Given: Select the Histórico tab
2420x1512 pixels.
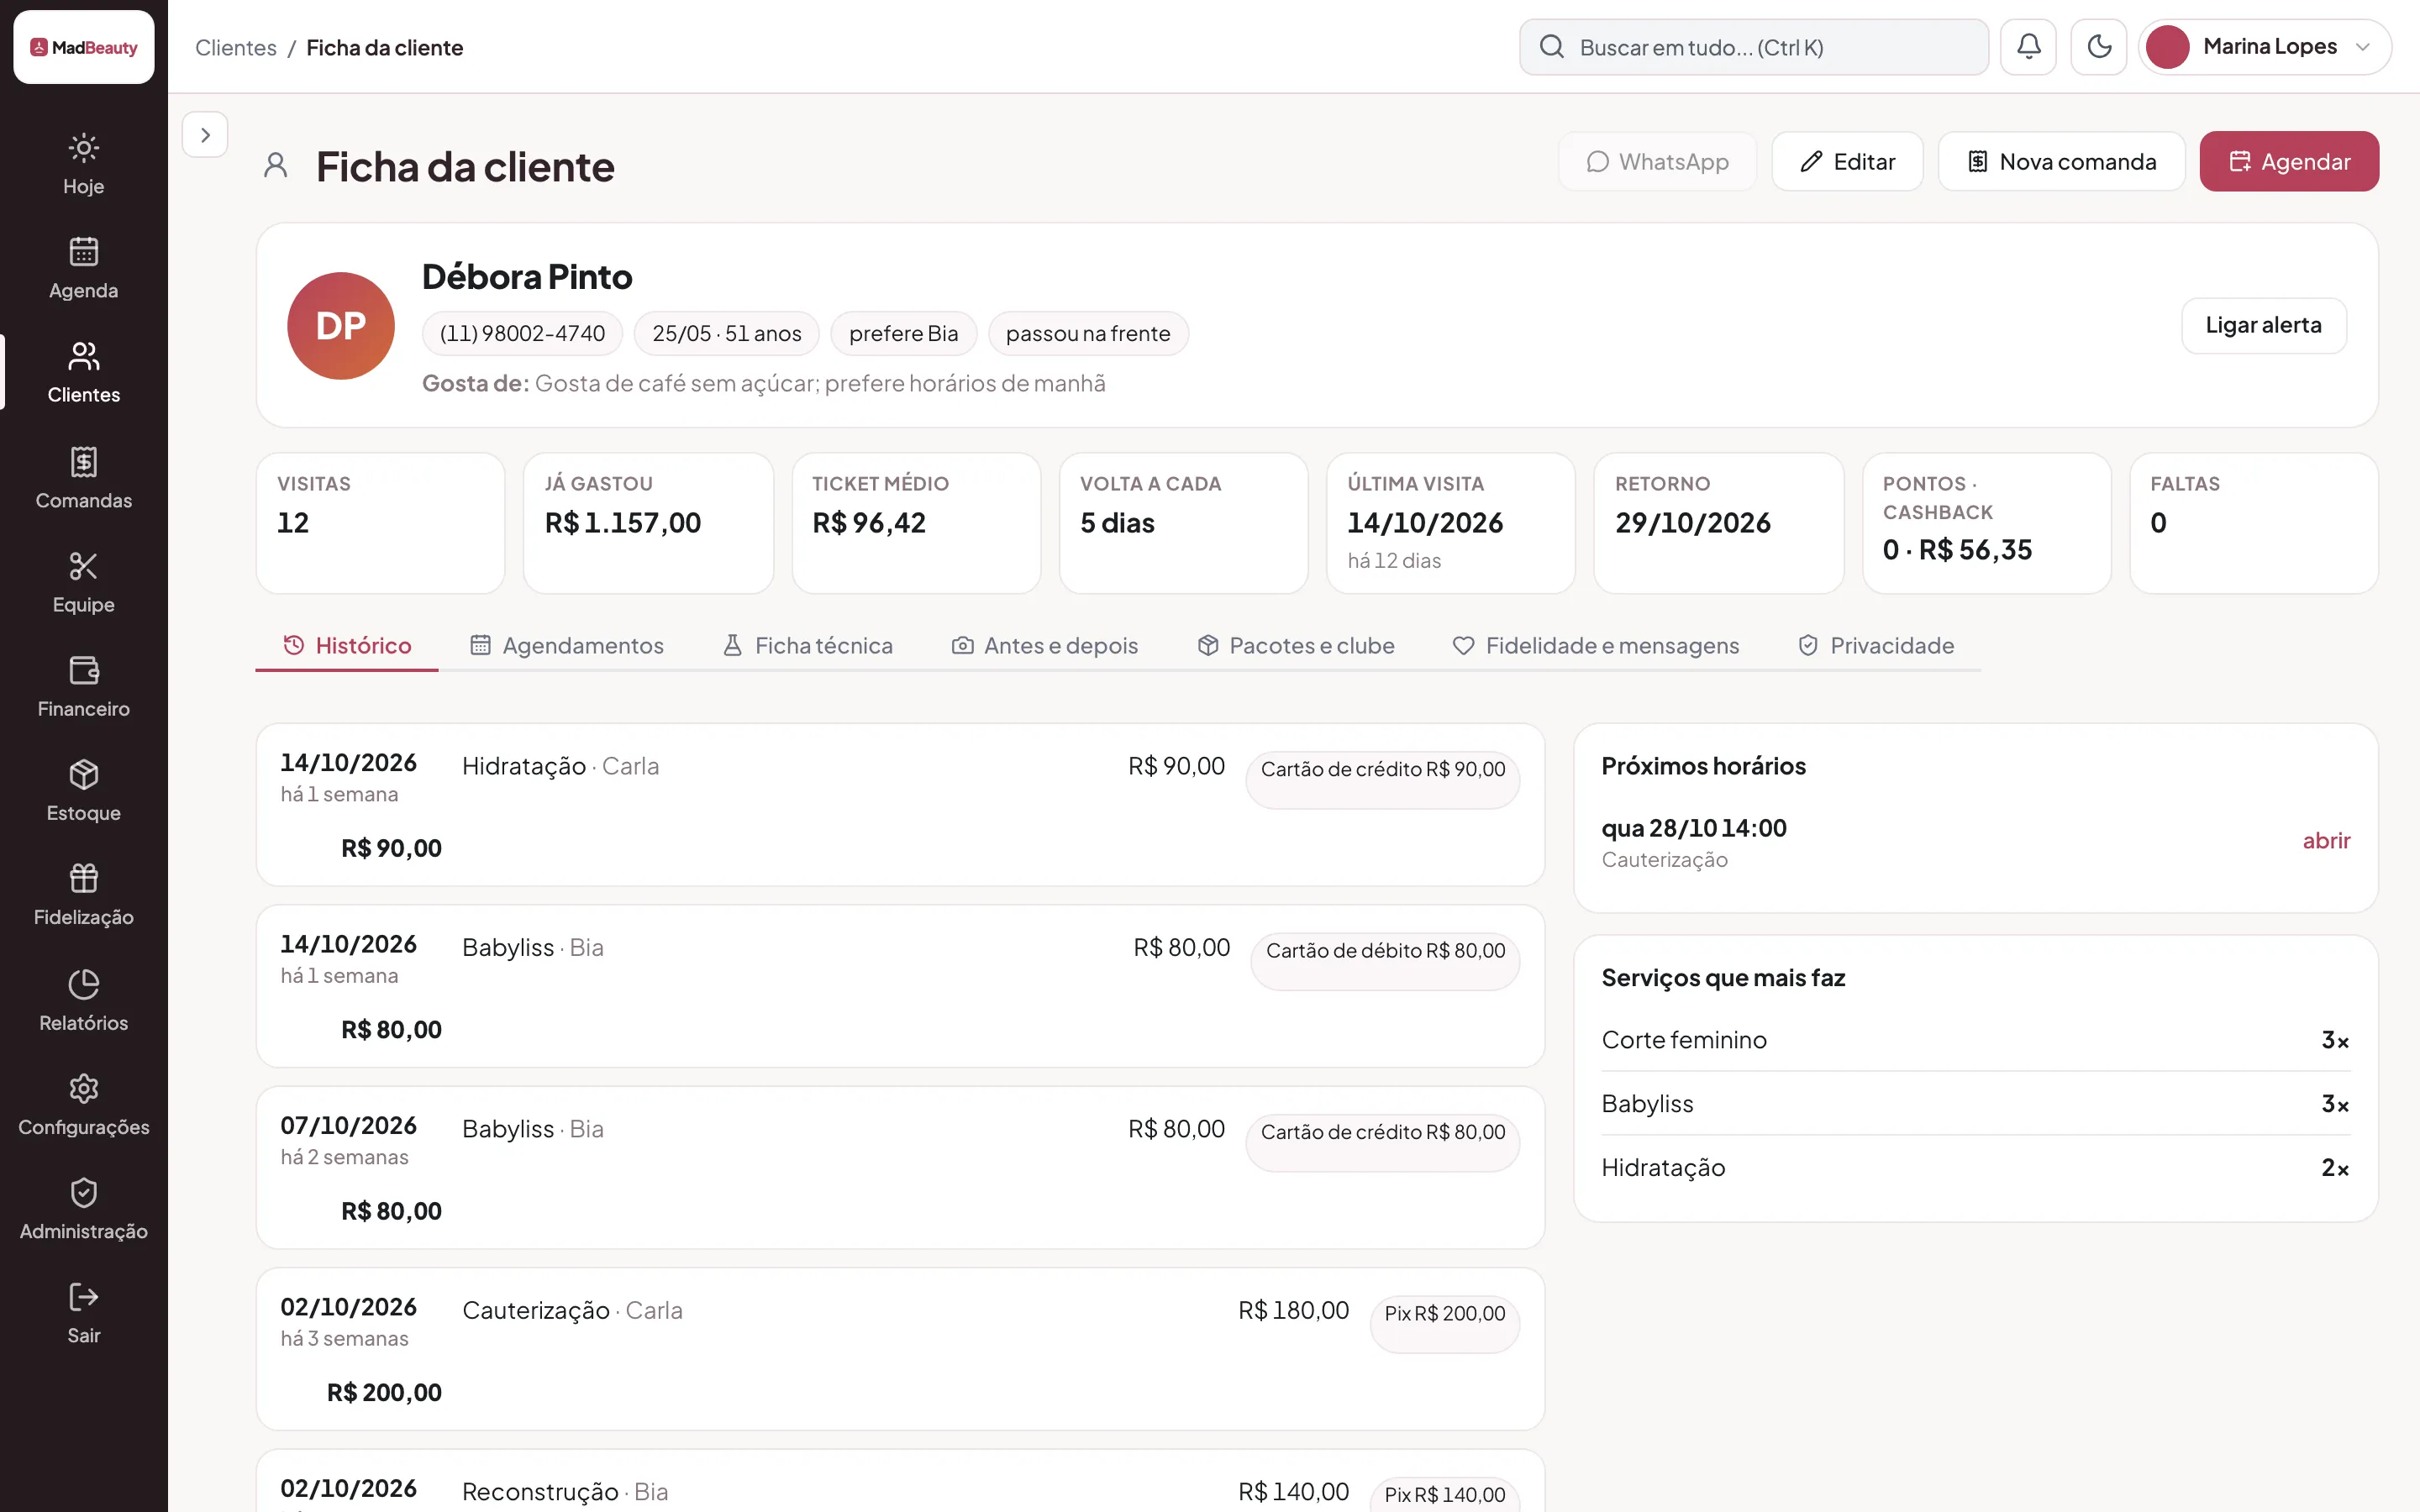Looking at the screenshot, I should coord(347,646).
